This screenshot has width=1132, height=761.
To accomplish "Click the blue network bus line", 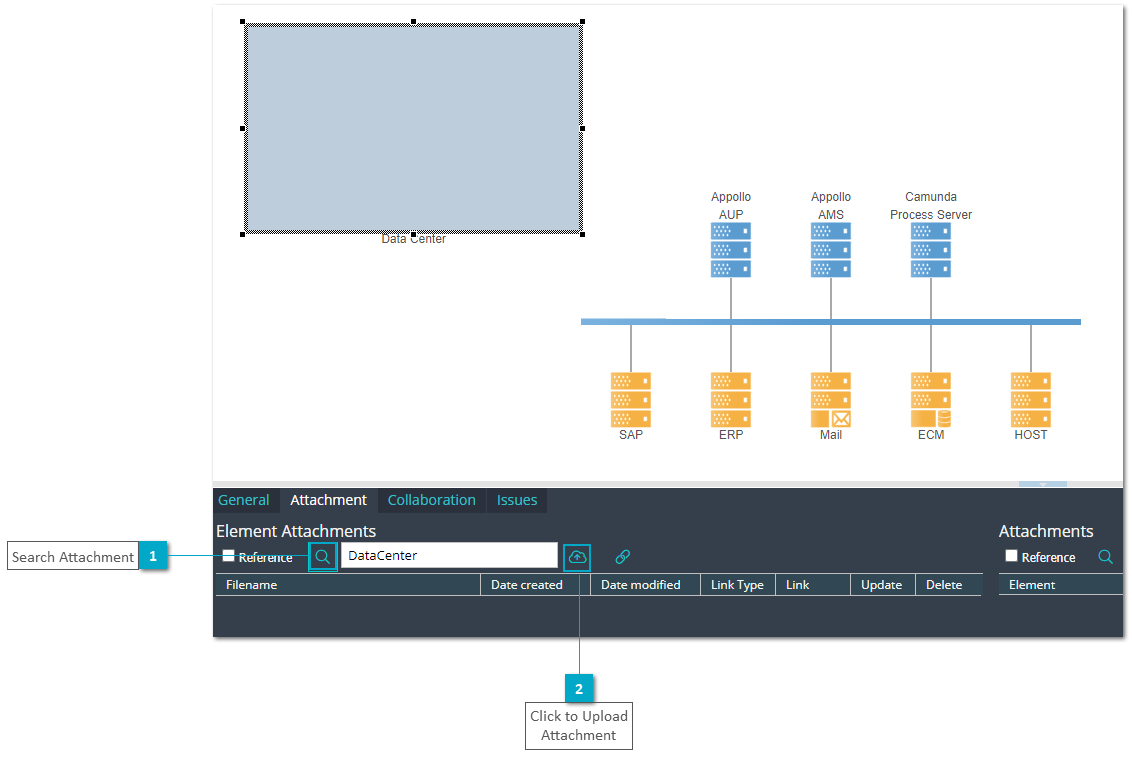I will [x=831, y=322].
